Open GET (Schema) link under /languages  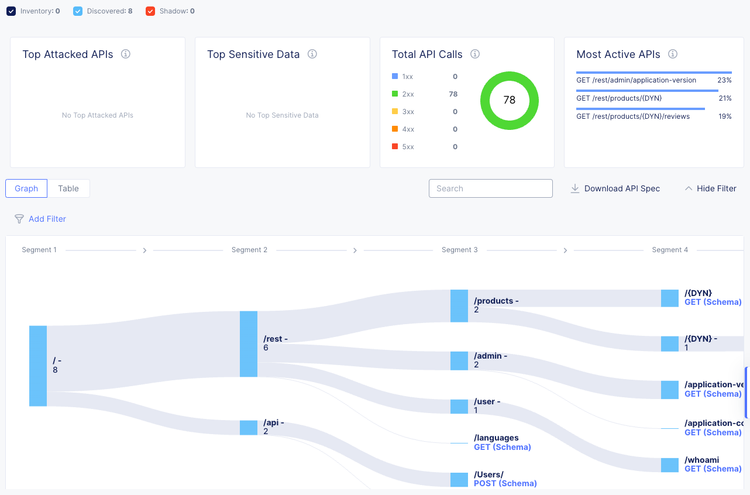tap(502, 447)
